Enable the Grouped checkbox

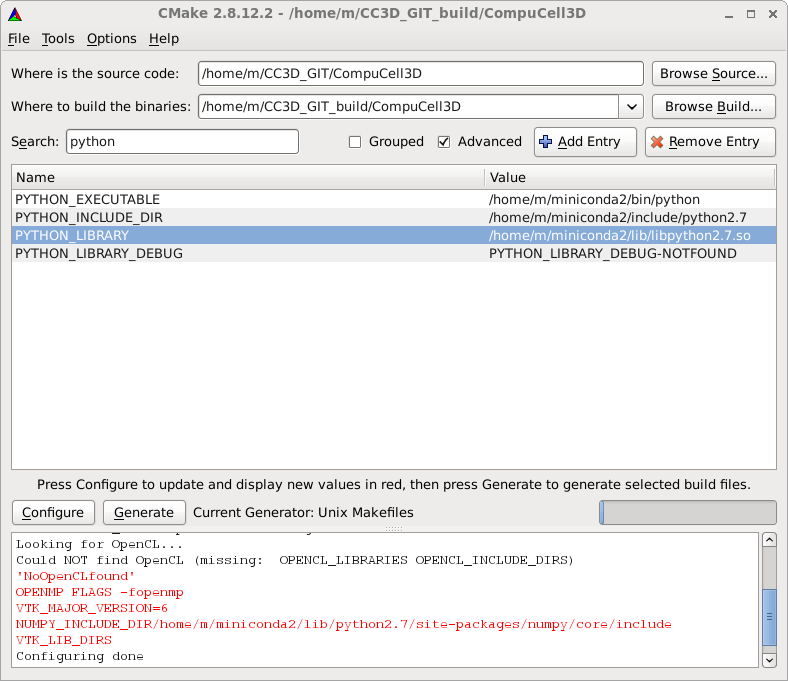pyautogui.click(x=355, y=142)
